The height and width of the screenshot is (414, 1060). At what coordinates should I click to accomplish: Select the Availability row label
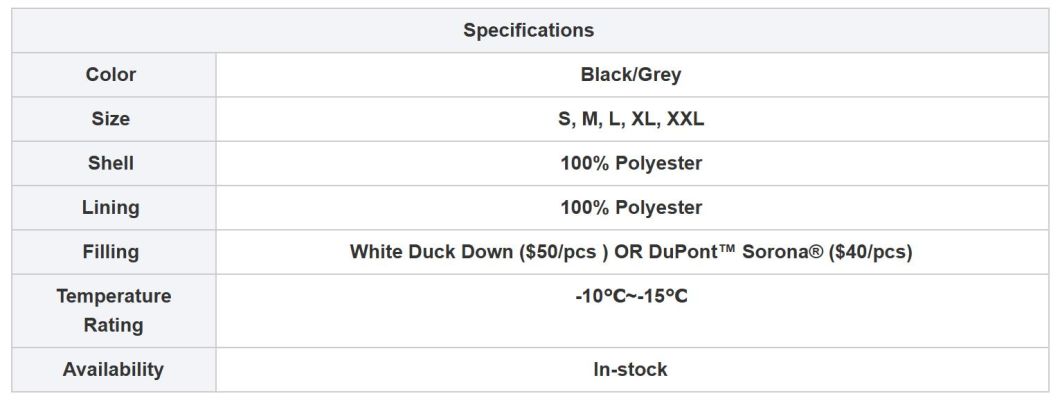coord(113,369)
